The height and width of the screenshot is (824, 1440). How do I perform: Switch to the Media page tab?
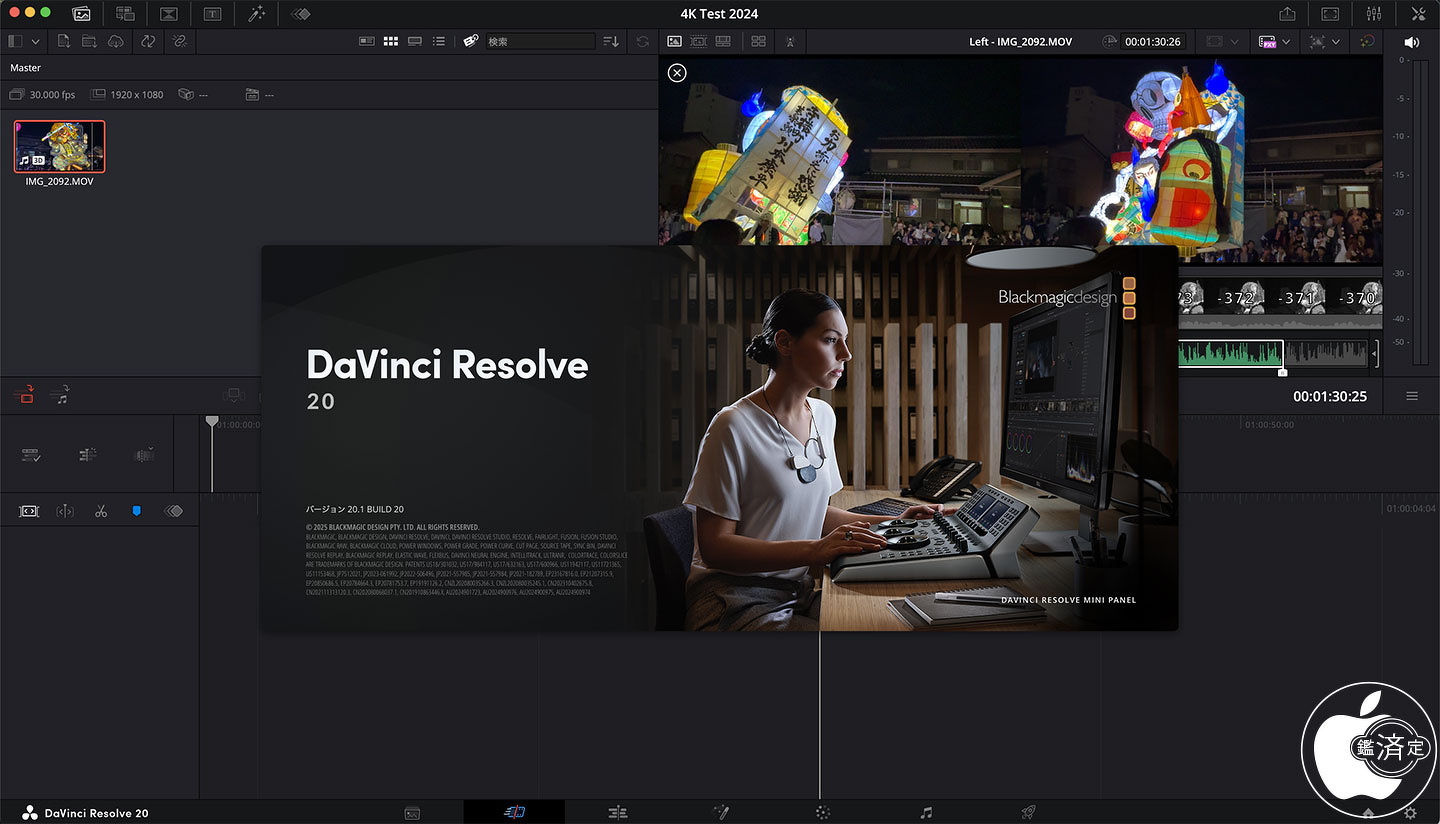412,813
